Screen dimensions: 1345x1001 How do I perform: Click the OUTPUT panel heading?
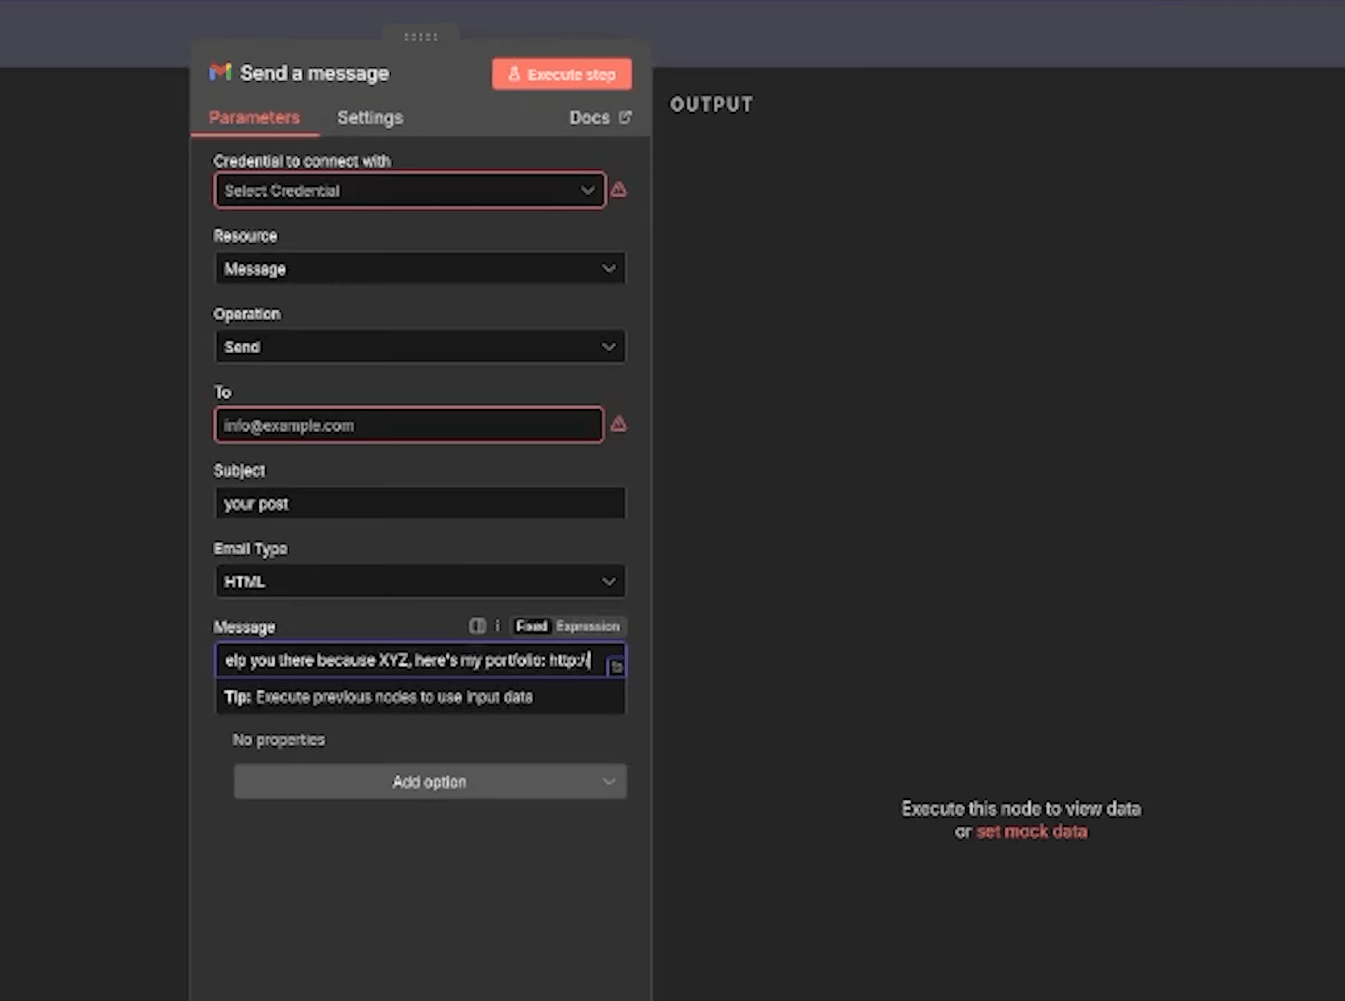click(x=712, y=104)
